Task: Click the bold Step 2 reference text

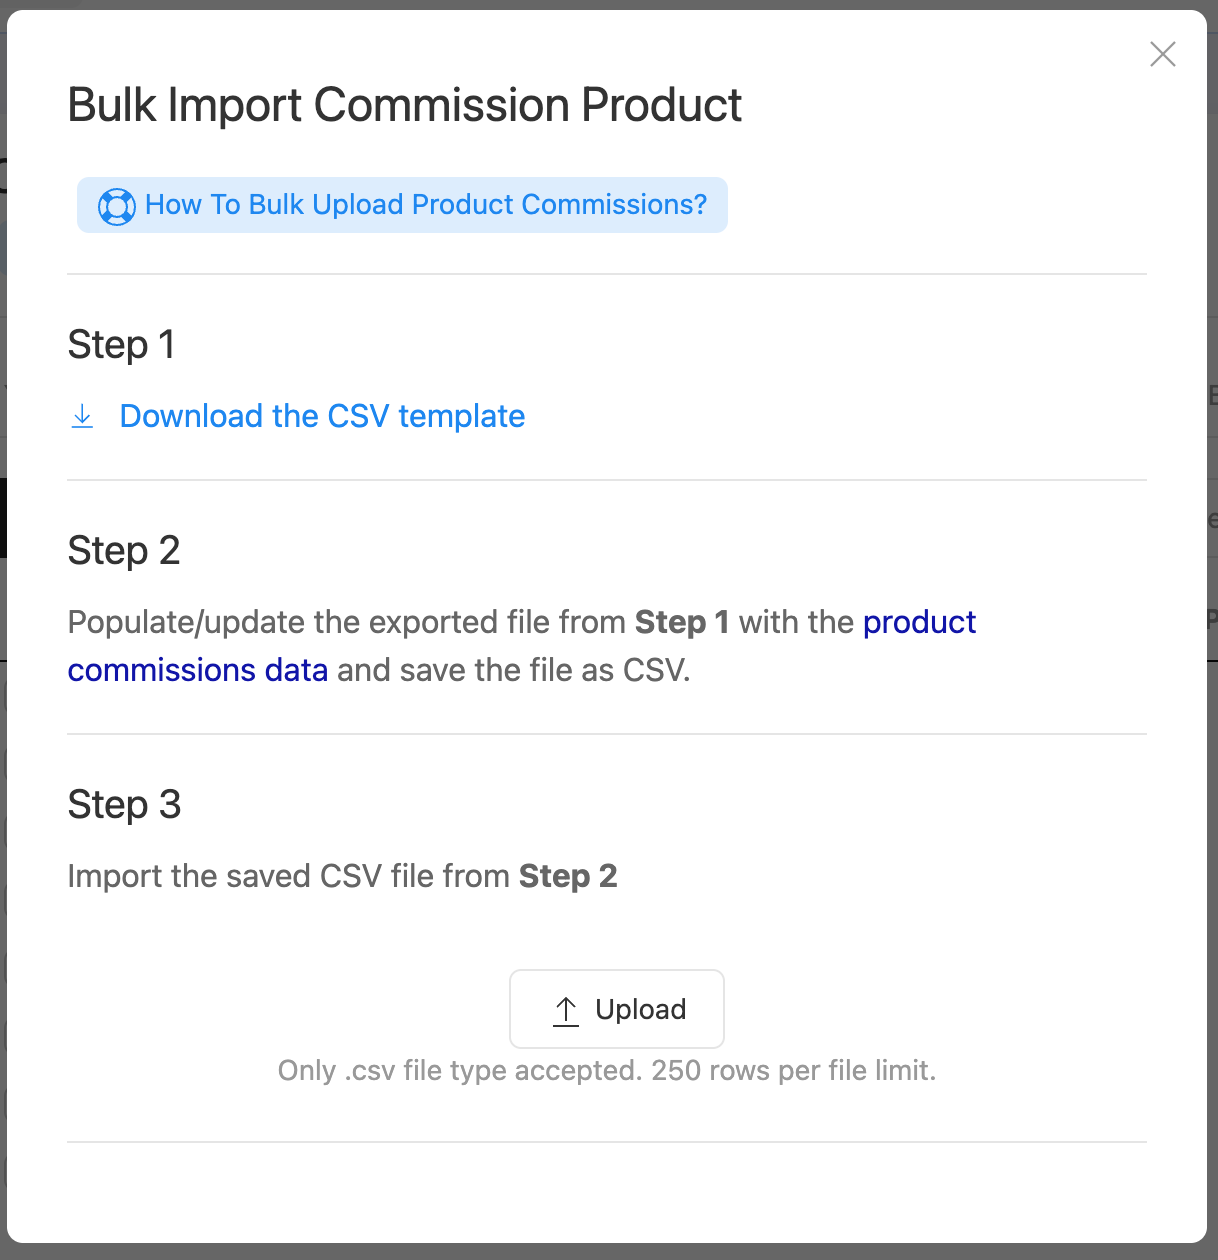Action: [567, 877]
